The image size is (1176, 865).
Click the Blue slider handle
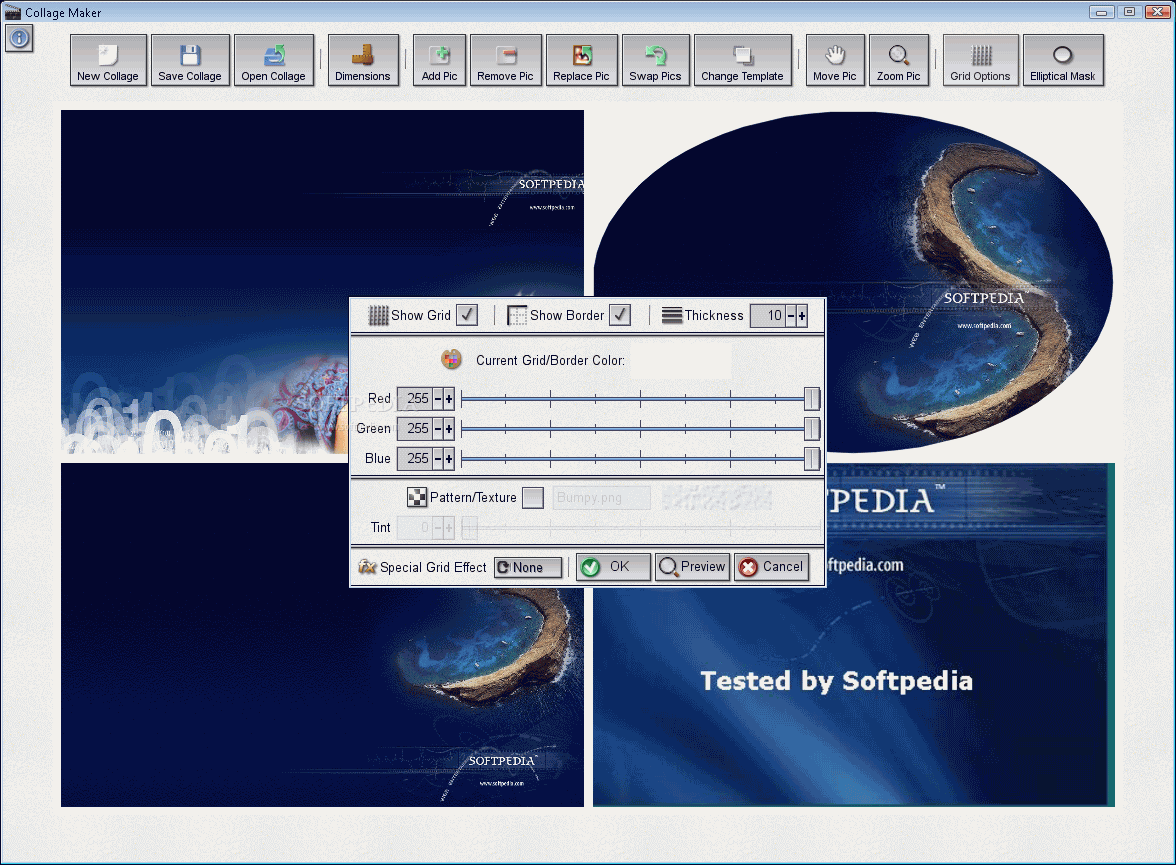tap(812, 458)
